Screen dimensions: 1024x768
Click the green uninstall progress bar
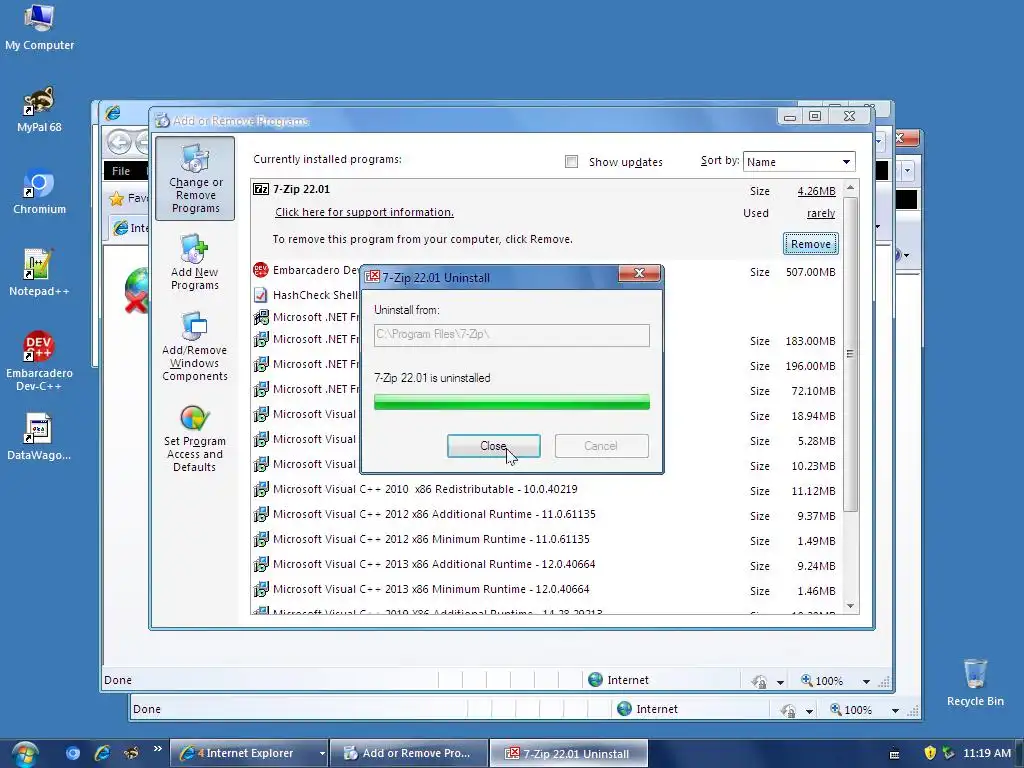511,402
